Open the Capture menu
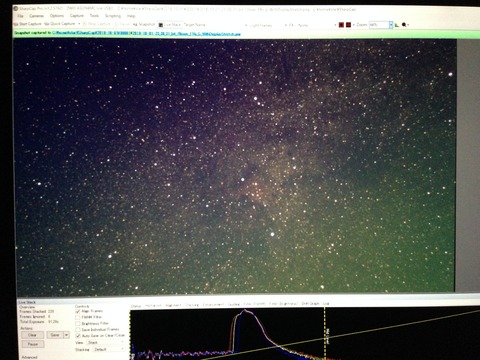This screenshot has height=360, width=480. tap(77, 16)
